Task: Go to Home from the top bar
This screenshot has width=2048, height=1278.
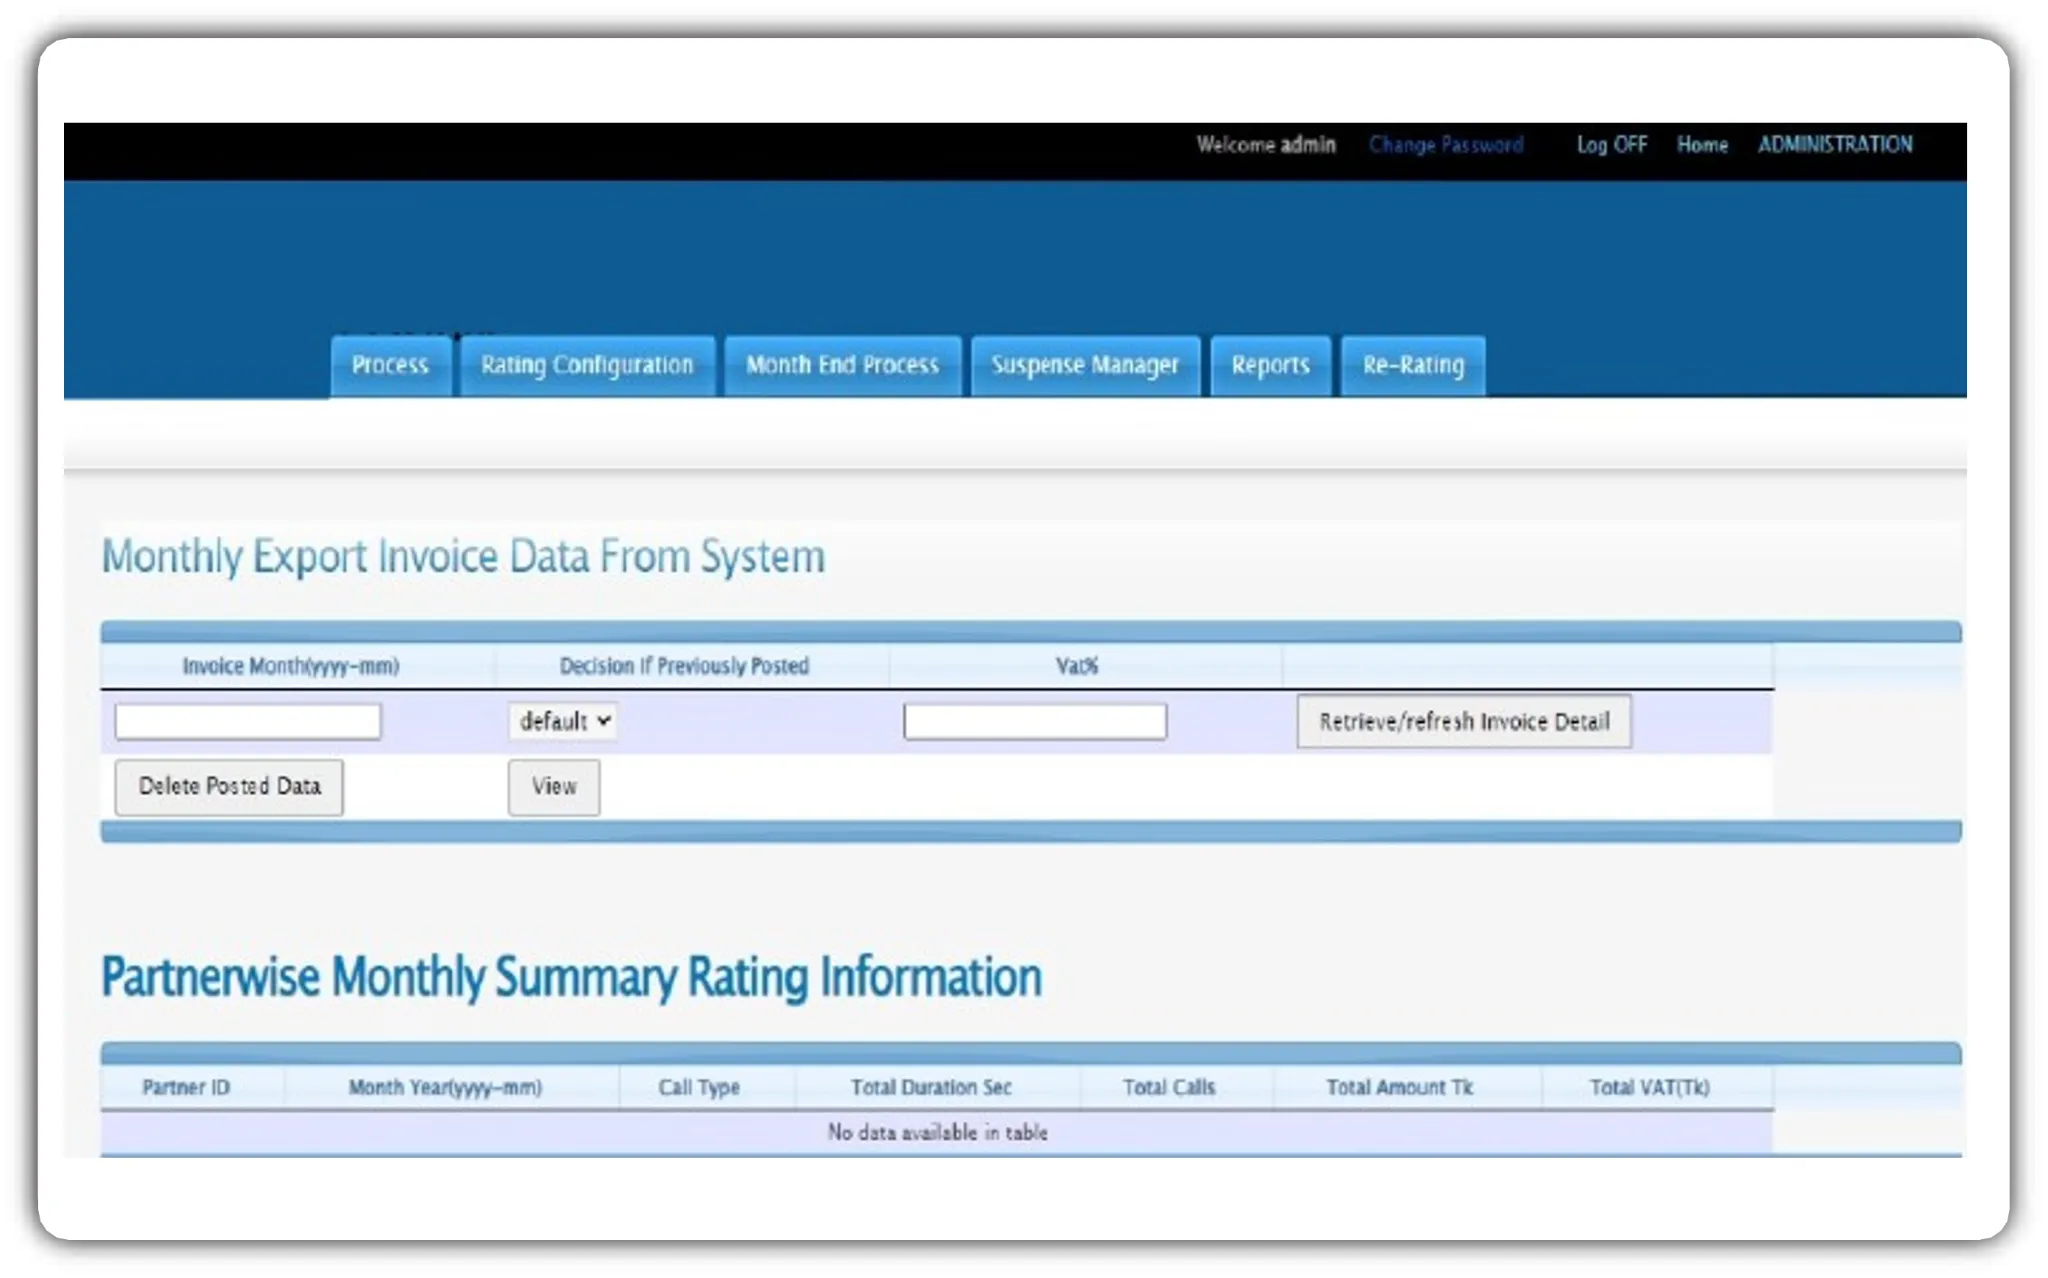Action: (x=1702, y=145)
